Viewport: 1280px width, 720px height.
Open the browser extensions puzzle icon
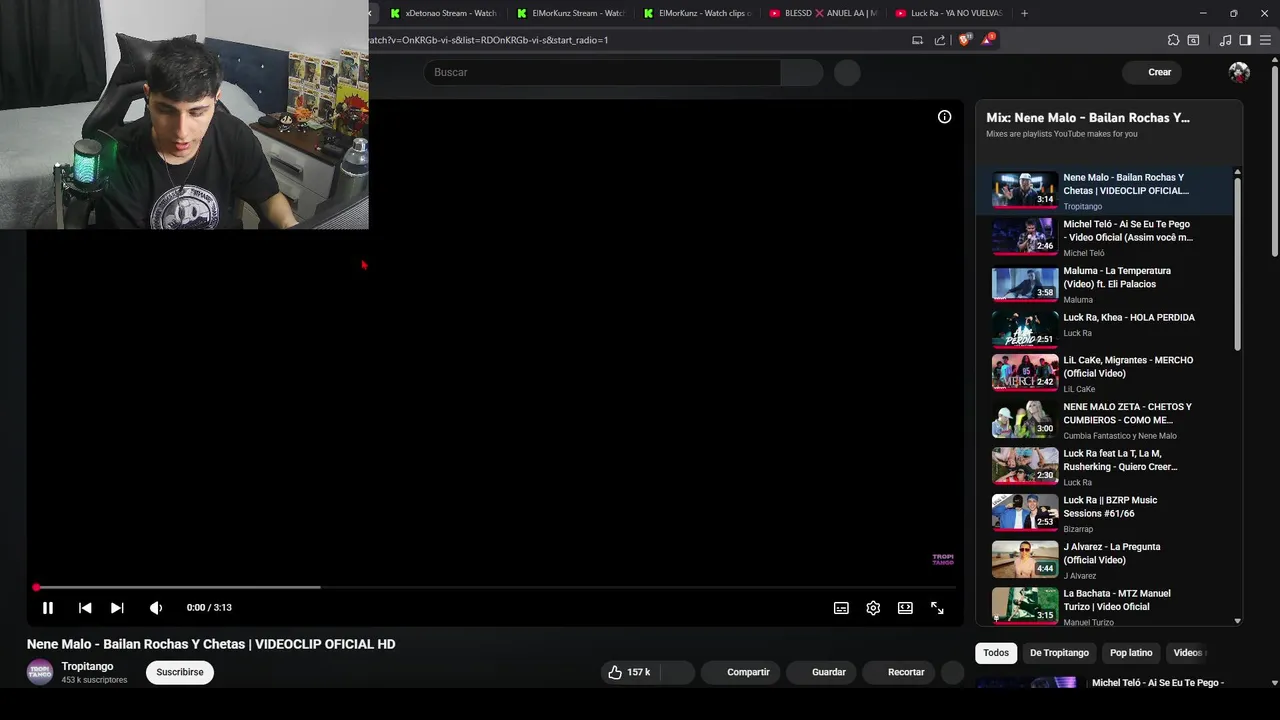[1173, 40]
